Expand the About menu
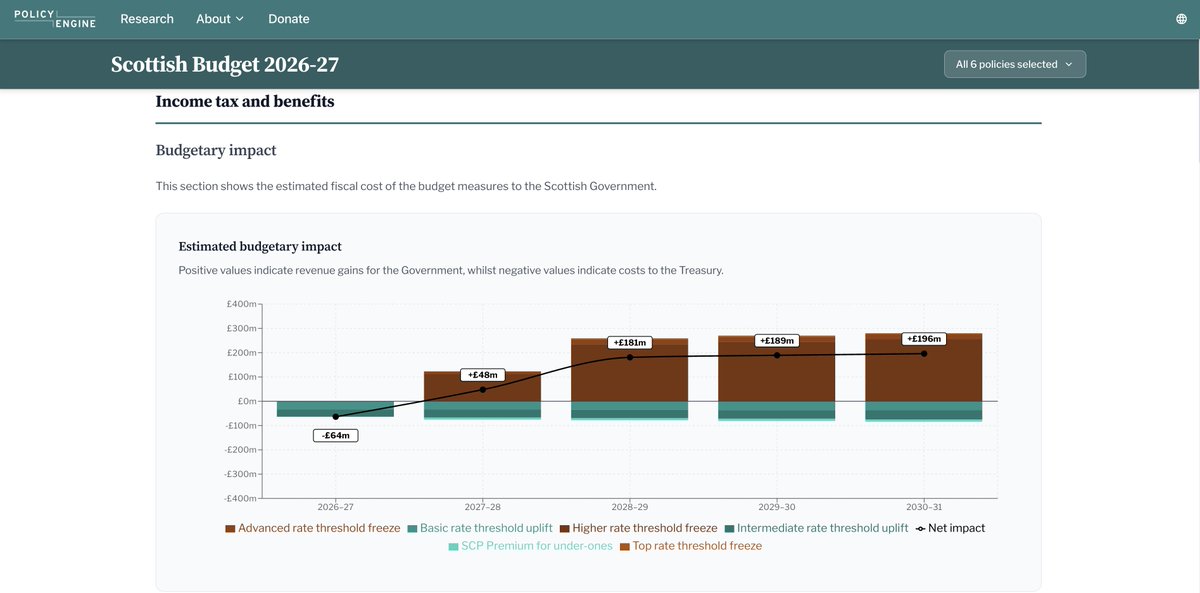Image resolution: width=1200 pixels, height=593 pixels. pyautogui.click(x=220, y=19)
